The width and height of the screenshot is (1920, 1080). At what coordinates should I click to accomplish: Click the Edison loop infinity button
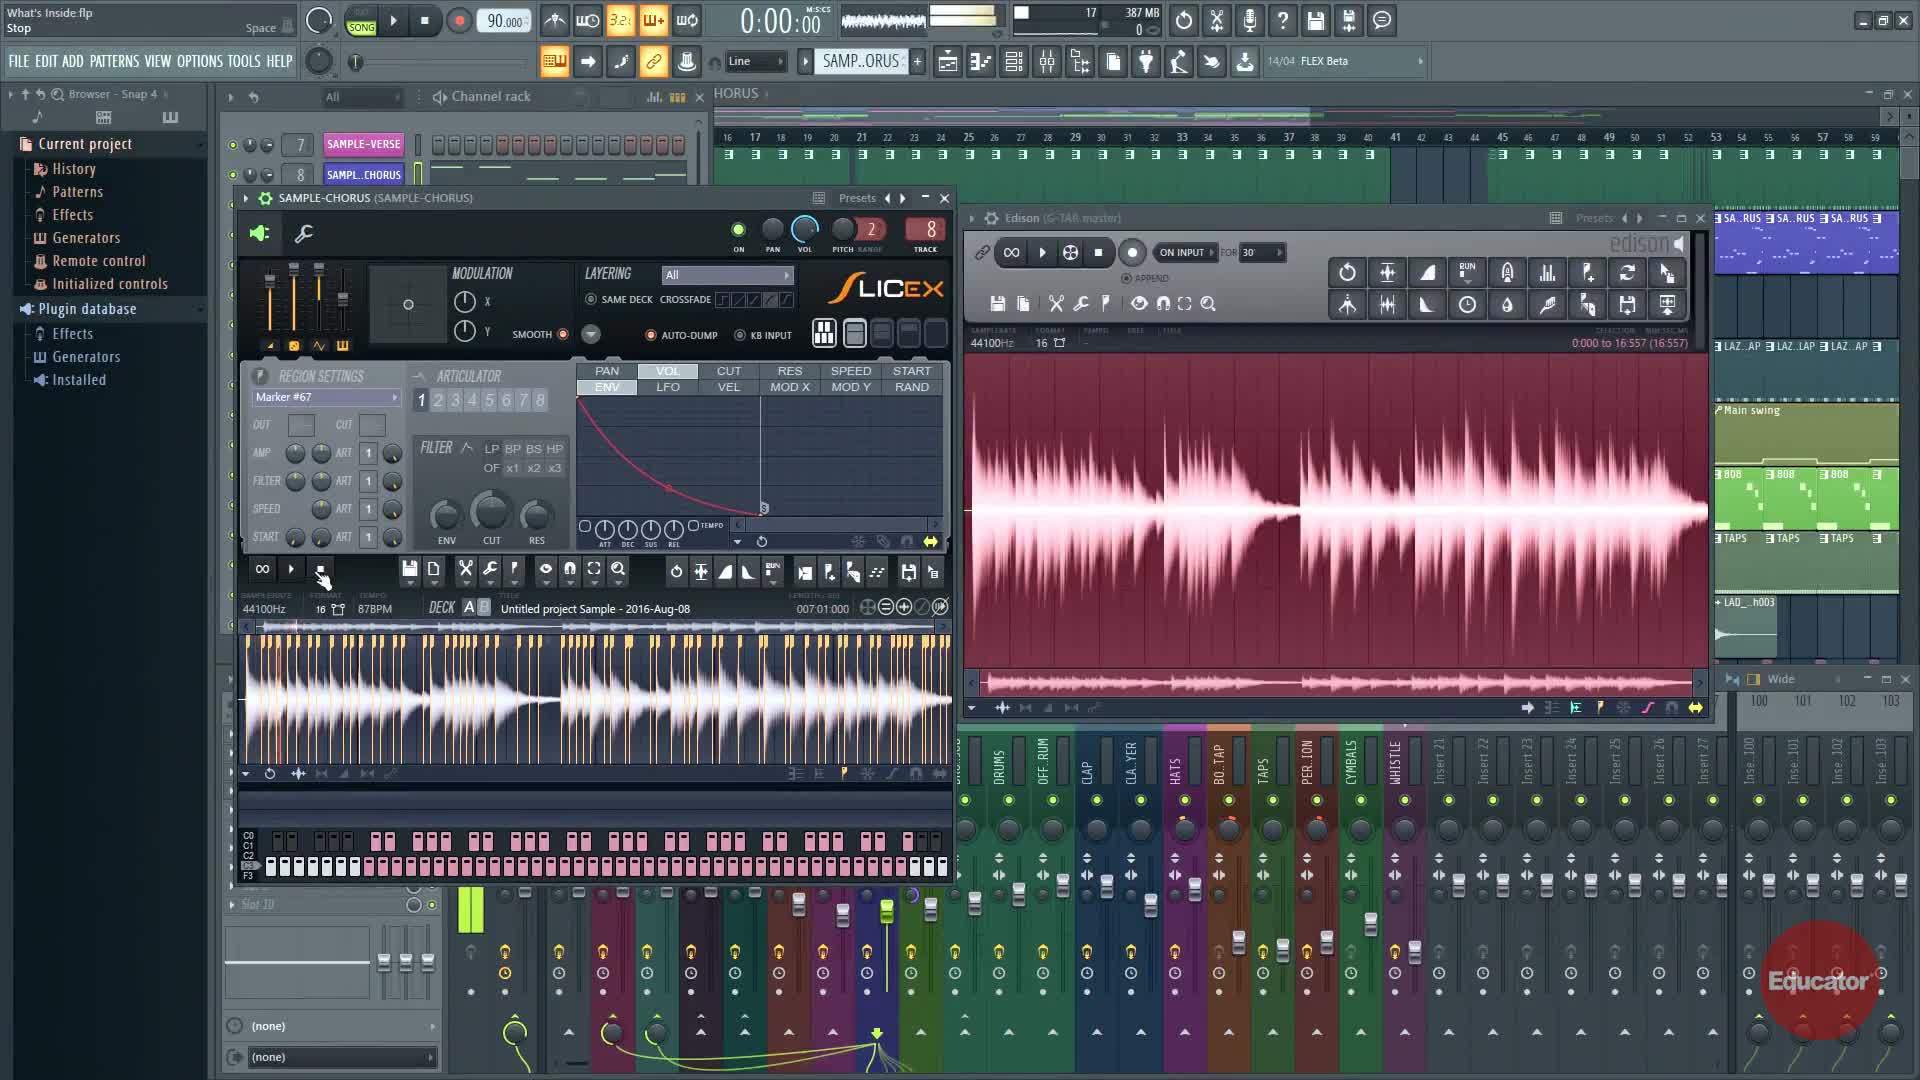tap(1011, 252)
